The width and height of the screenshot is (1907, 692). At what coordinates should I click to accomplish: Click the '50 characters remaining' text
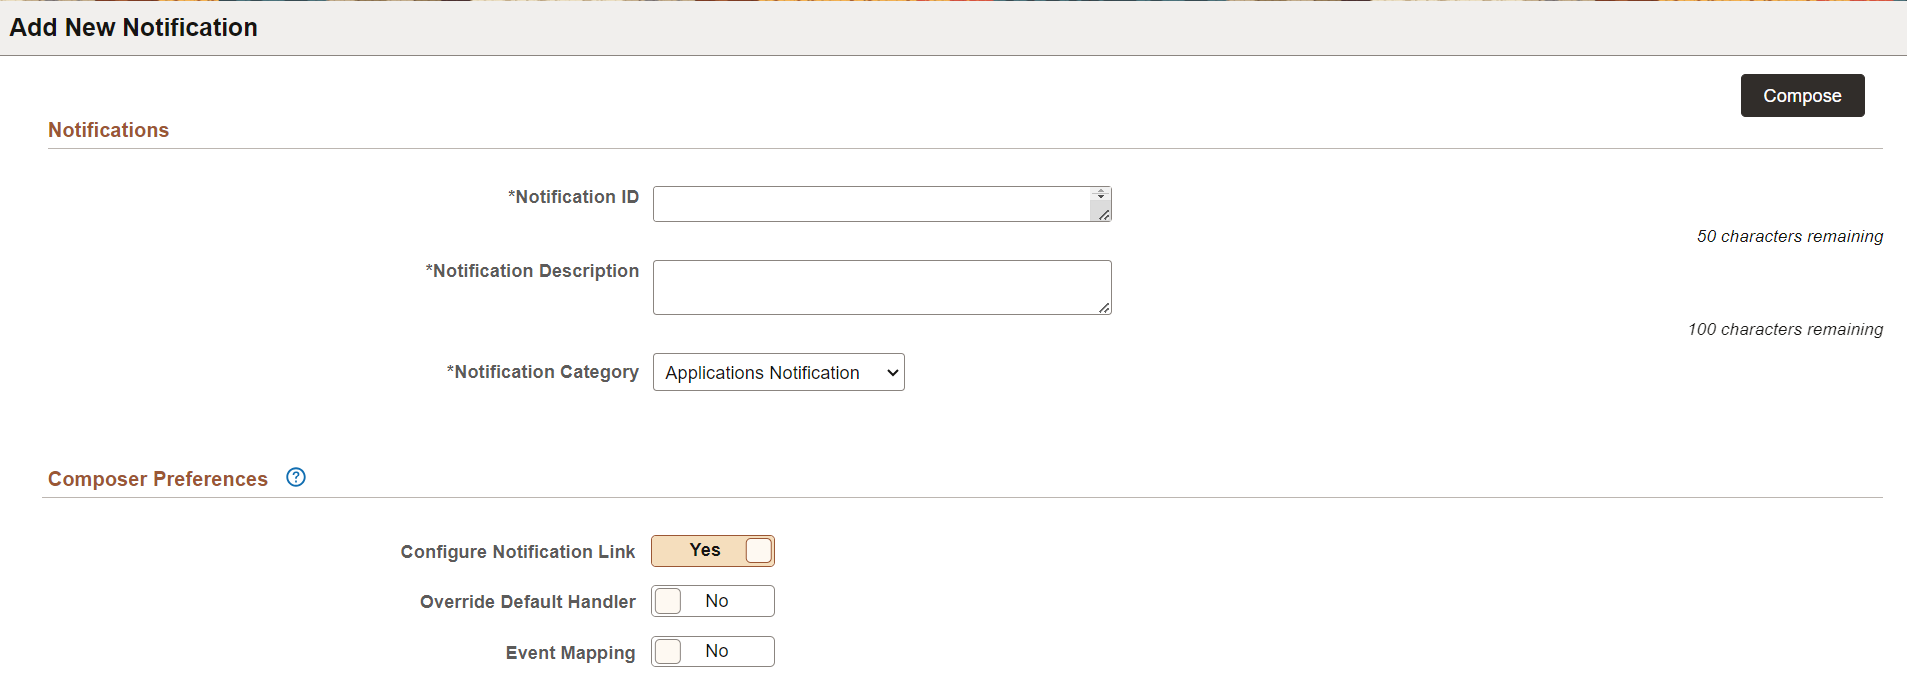(1790, 236)
